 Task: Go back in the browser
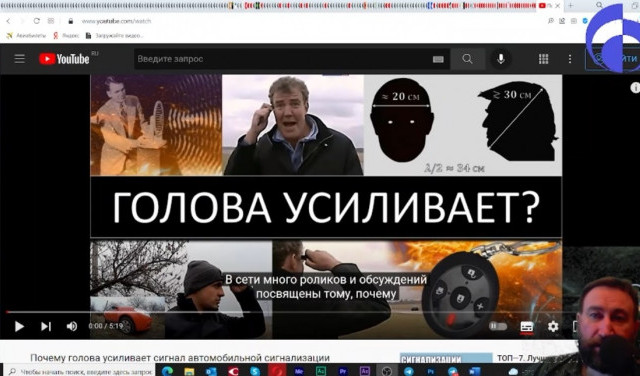[x=9, y=21]
